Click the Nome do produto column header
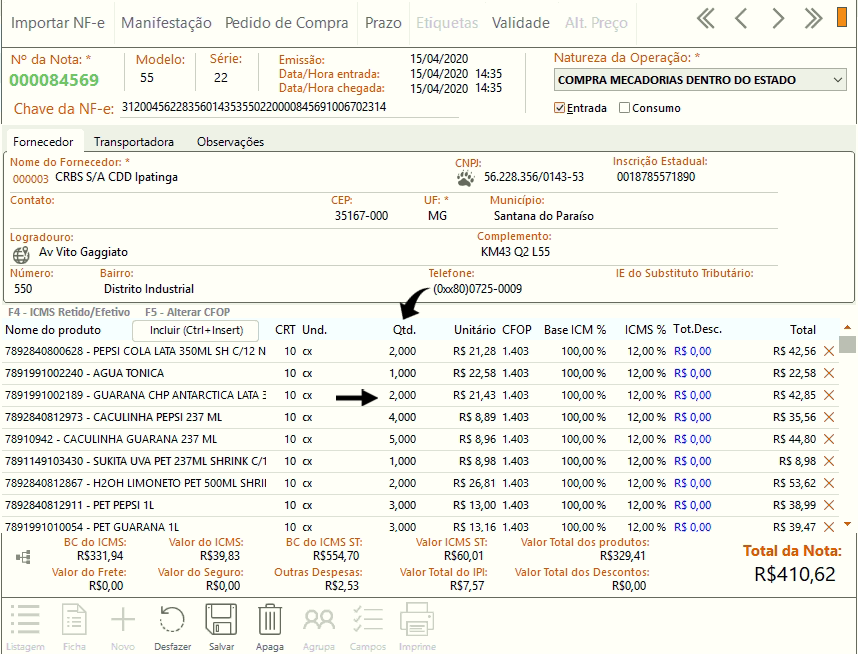This screenshot has height=654, width=858. click(x=53, y=330)
